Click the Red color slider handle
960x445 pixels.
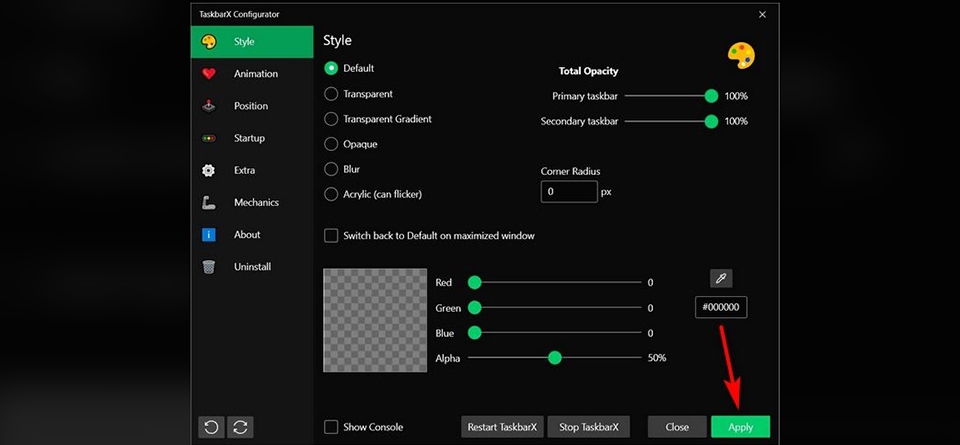click(x=474, y=282)
